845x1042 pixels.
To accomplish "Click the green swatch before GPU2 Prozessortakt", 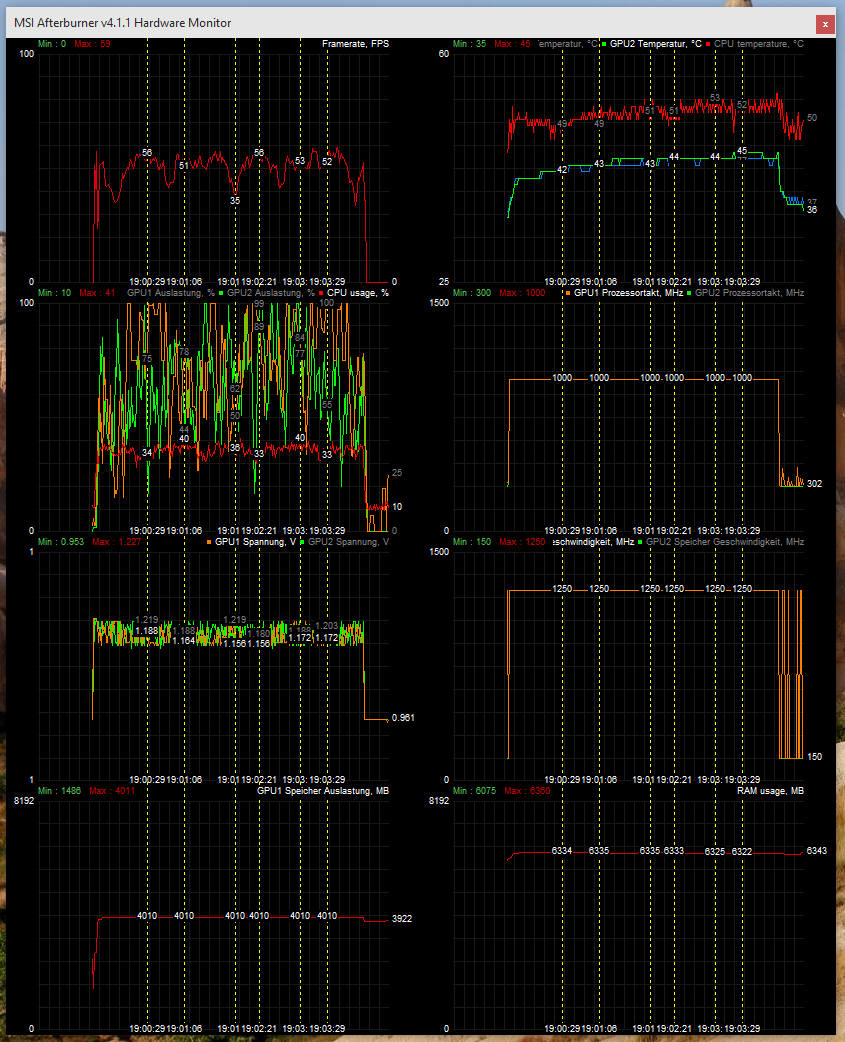I will [x=689, y=293].
